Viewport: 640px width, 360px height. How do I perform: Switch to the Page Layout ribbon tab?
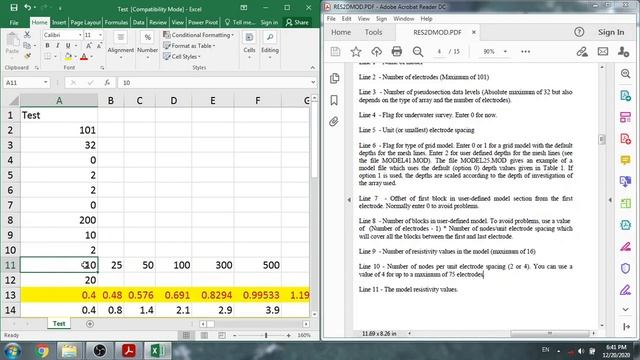[85, 22]
